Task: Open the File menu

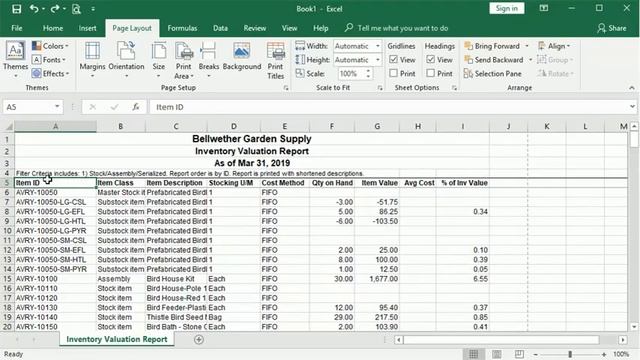Action: click(x=17, y=28)
